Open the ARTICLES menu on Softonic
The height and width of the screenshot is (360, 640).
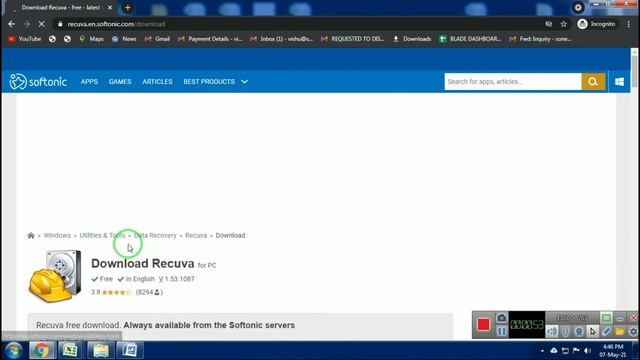[x=157, y=82]
